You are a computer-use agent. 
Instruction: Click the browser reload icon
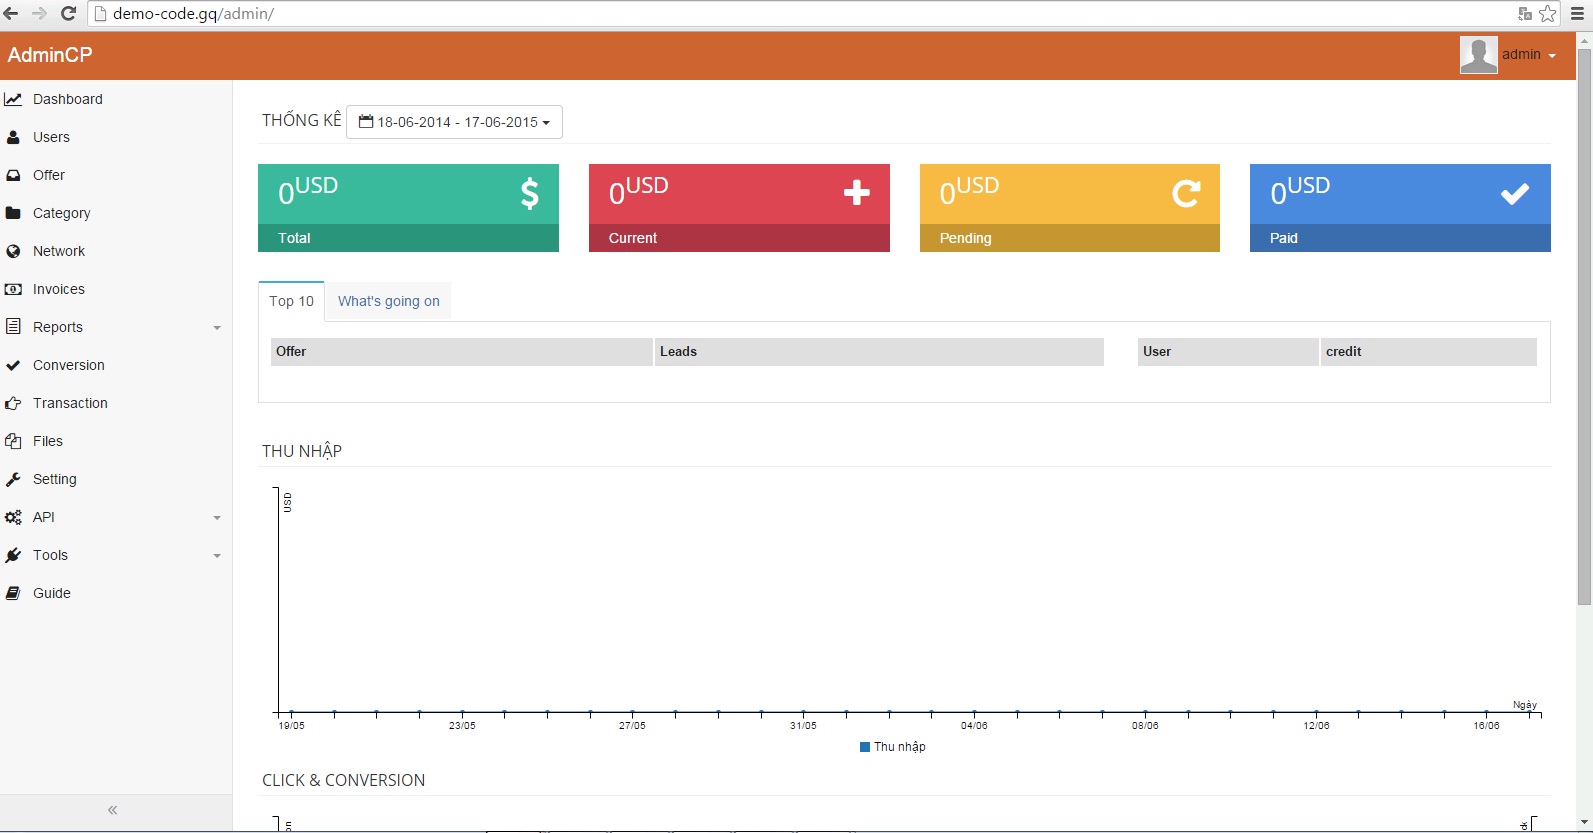(69, 14)
